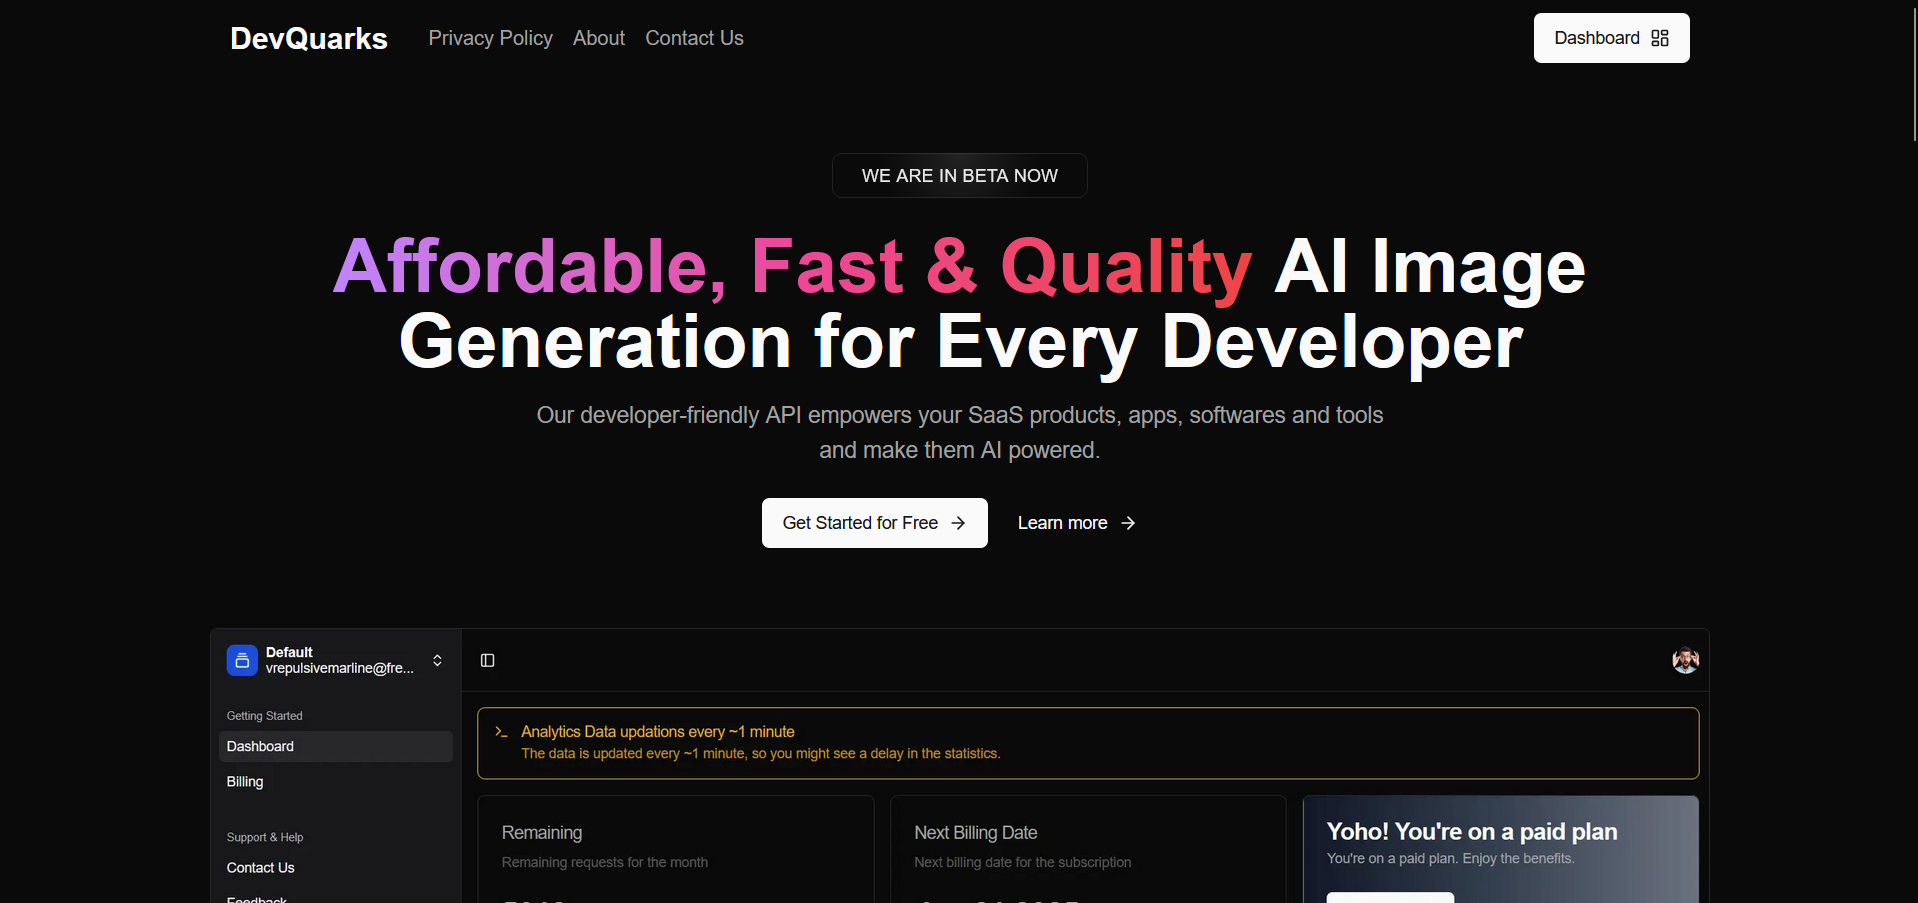The width and height of the screenshot is (1918, 903).
Task: Click Get Started for Free
Action: (874, 523)
